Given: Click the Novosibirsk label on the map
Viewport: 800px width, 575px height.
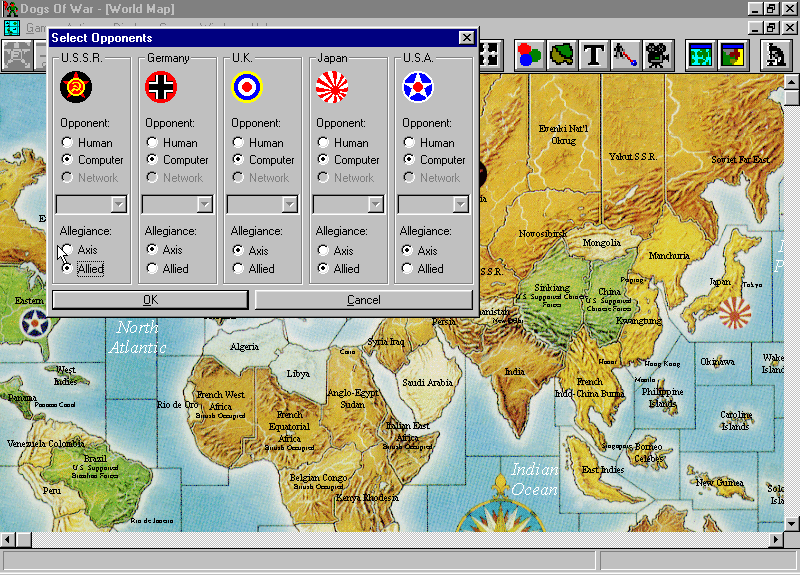Looking at the screenshot, I should [543, 234].
